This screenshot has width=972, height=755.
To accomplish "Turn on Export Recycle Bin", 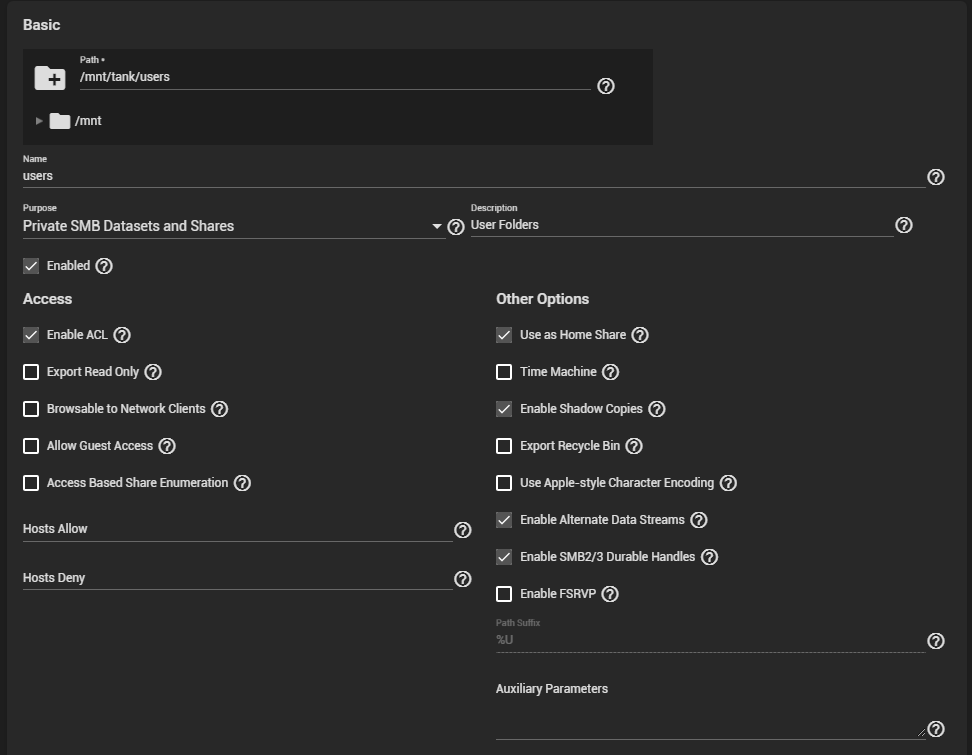I will (x=504, y=446).
